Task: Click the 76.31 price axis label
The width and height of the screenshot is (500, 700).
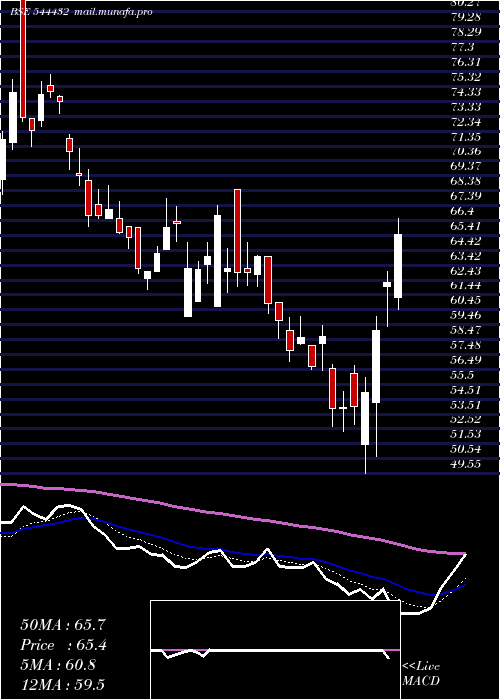Action: point(466,62)
